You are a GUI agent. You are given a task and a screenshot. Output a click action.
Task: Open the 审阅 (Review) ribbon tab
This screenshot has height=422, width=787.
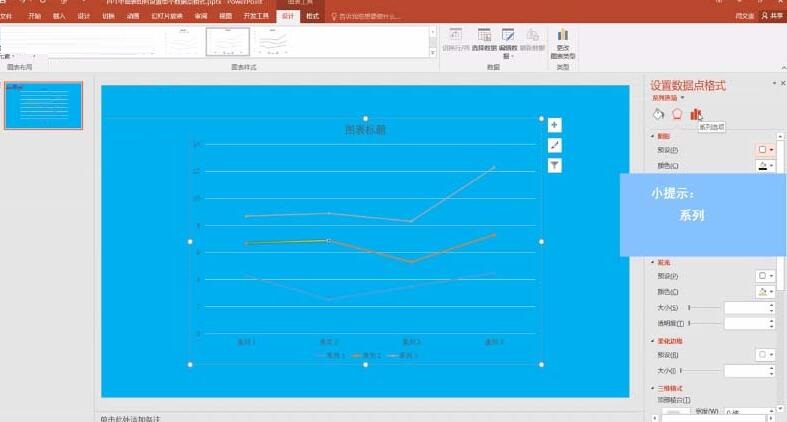coord(201,16)
